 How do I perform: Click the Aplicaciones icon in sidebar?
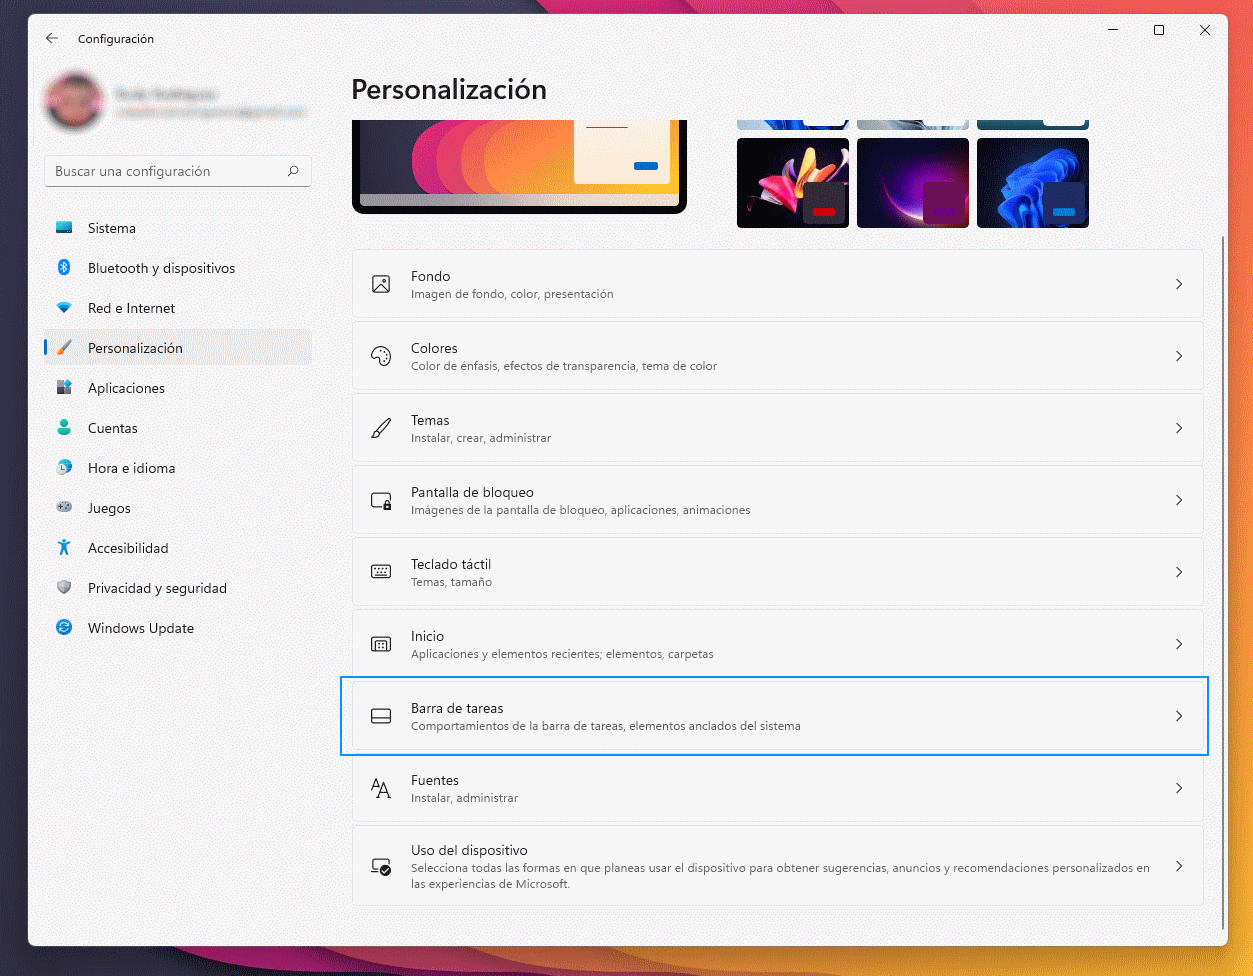64,388
